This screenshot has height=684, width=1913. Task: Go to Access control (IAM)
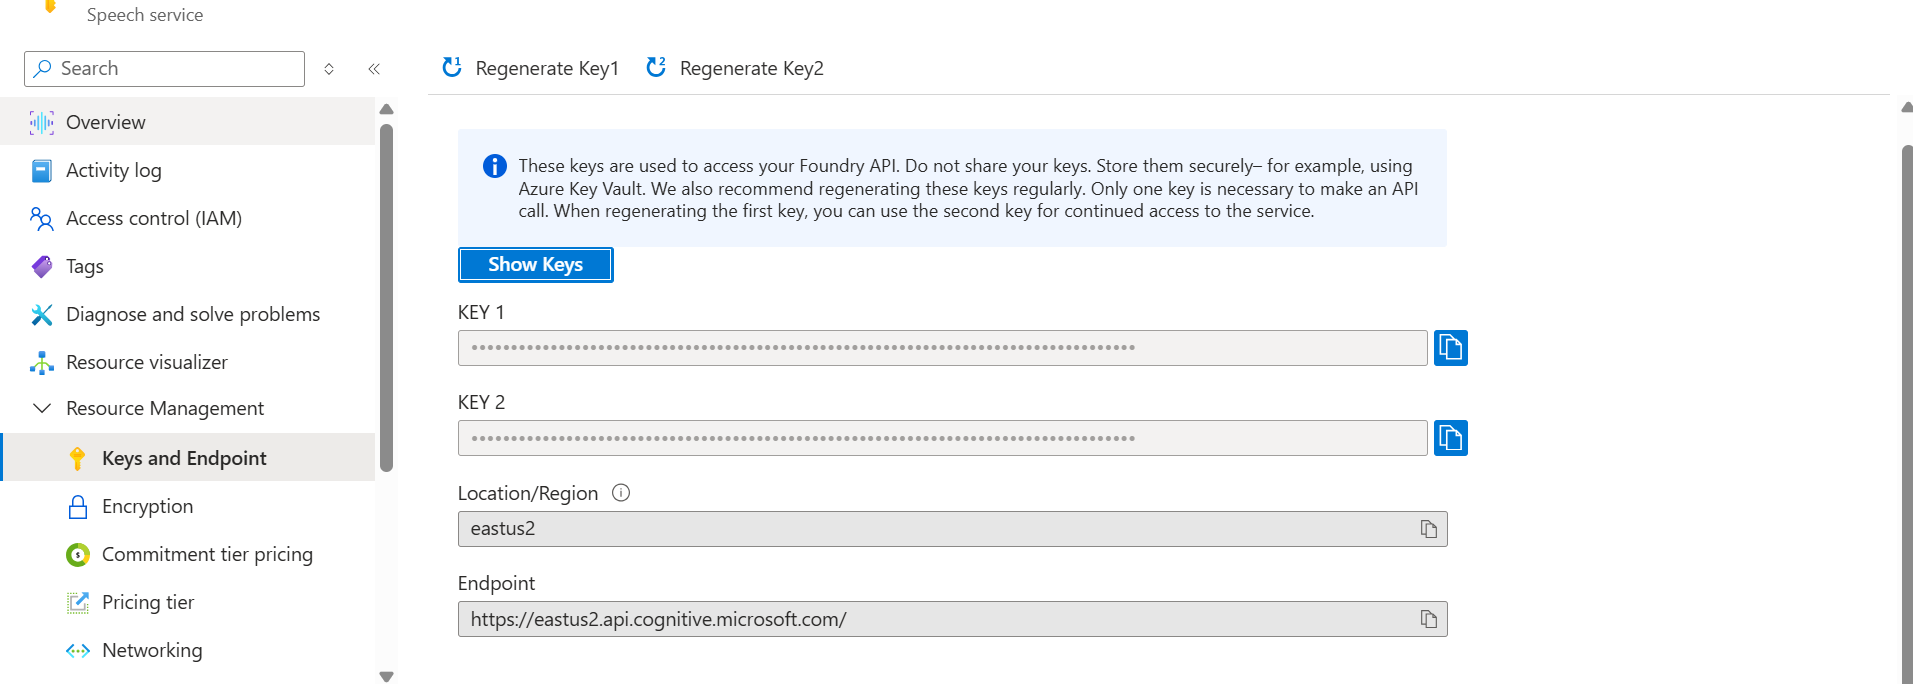point(153,218)
